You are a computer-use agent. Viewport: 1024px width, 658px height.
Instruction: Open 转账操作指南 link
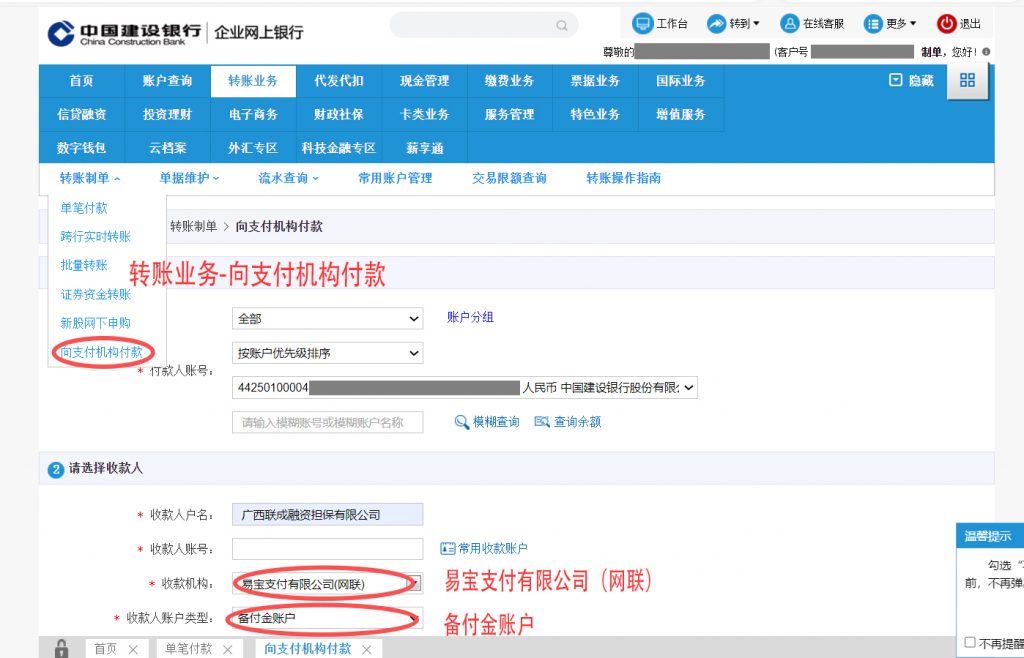(624, 178)
